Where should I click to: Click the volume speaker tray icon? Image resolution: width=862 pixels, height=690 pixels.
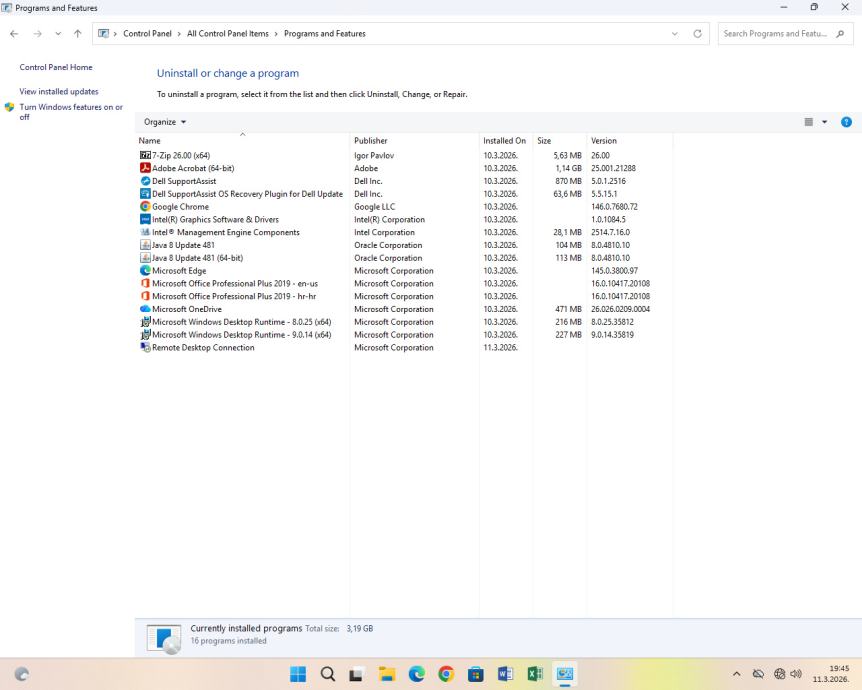[795, 674]
